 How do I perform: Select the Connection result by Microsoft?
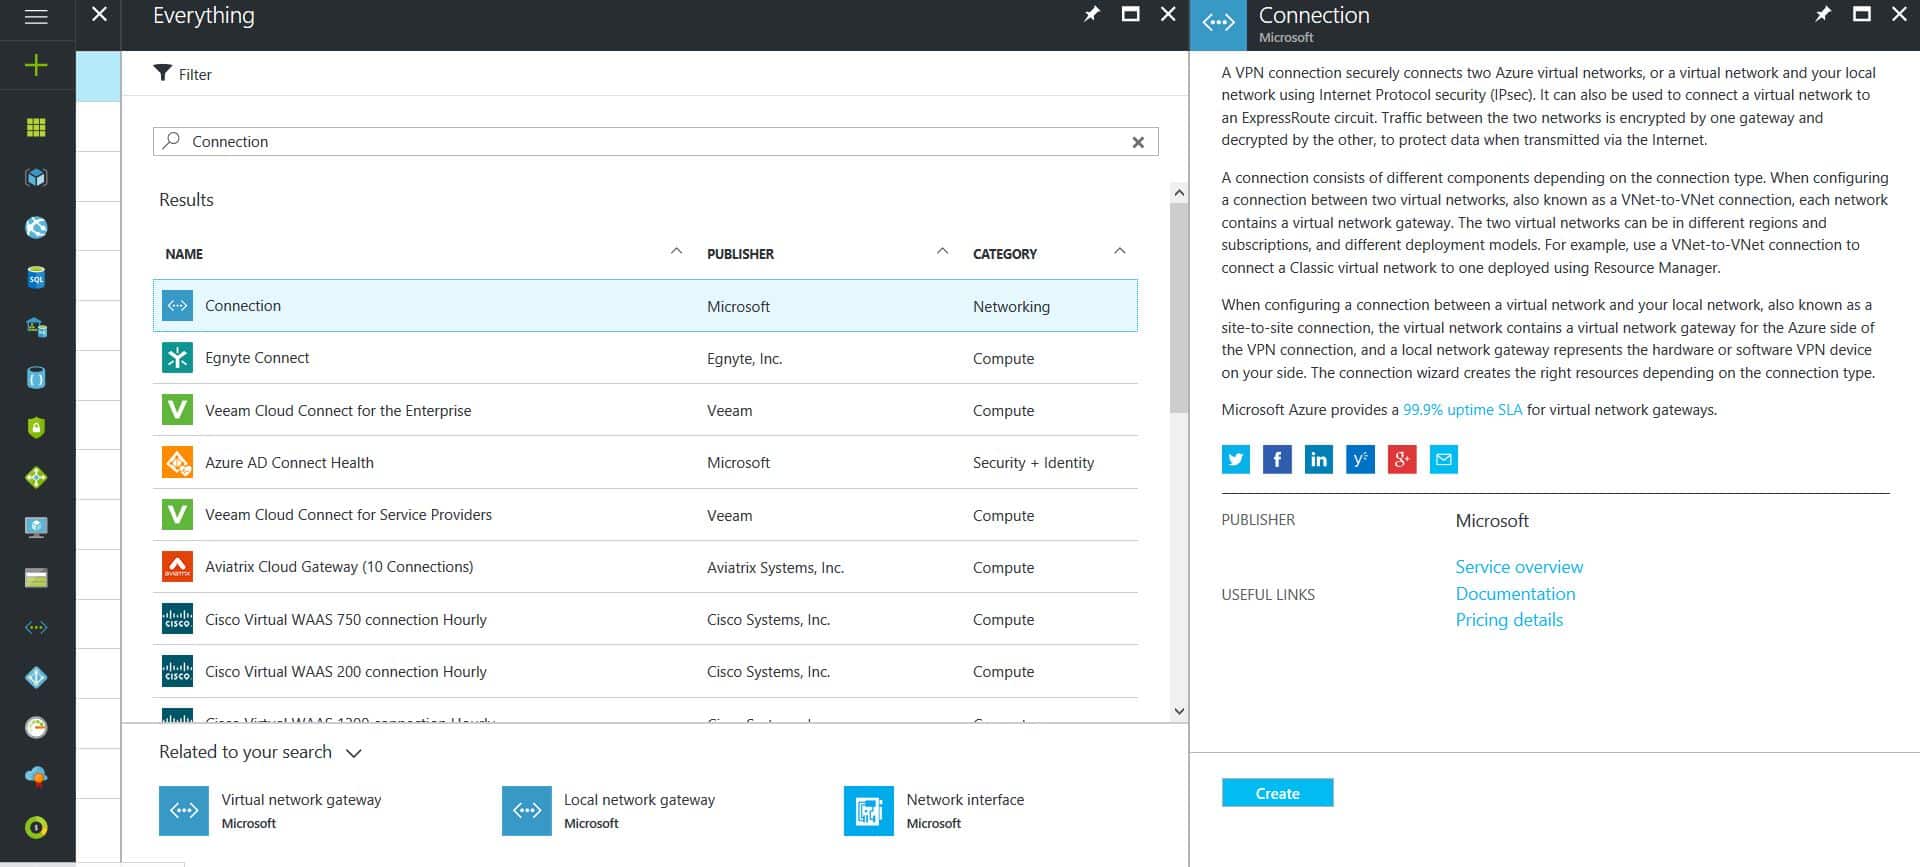tap(645, 306)
